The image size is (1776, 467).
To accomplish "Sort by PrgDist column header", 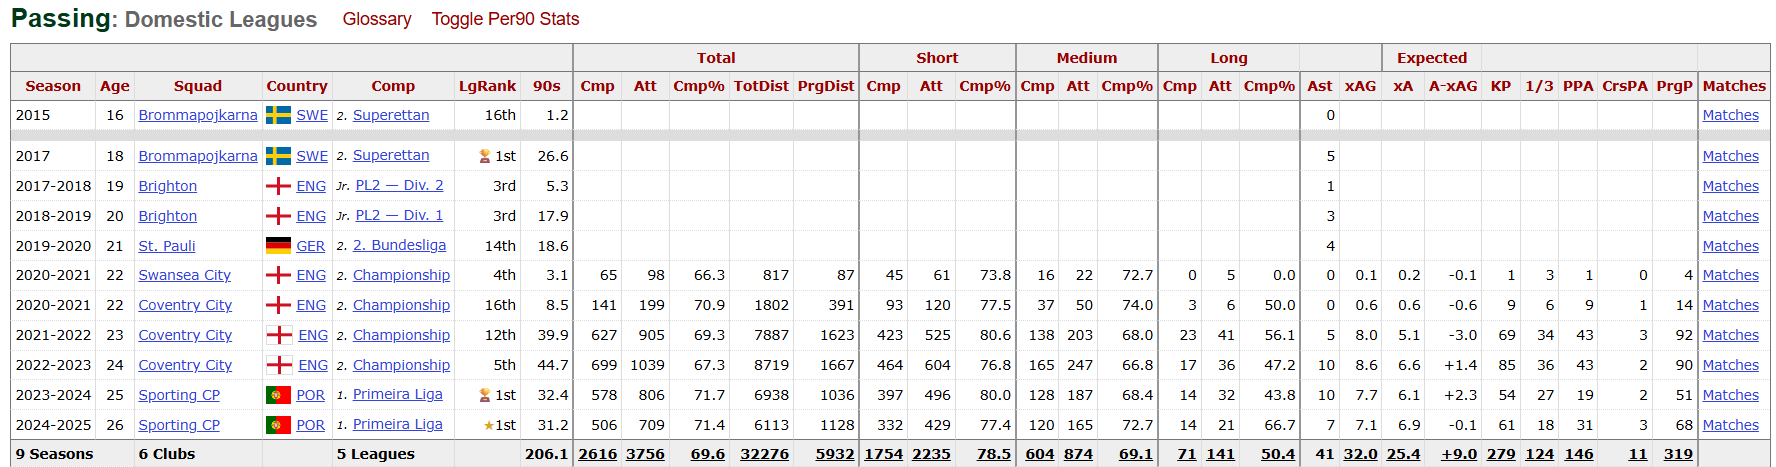I will tap(826, 86).
